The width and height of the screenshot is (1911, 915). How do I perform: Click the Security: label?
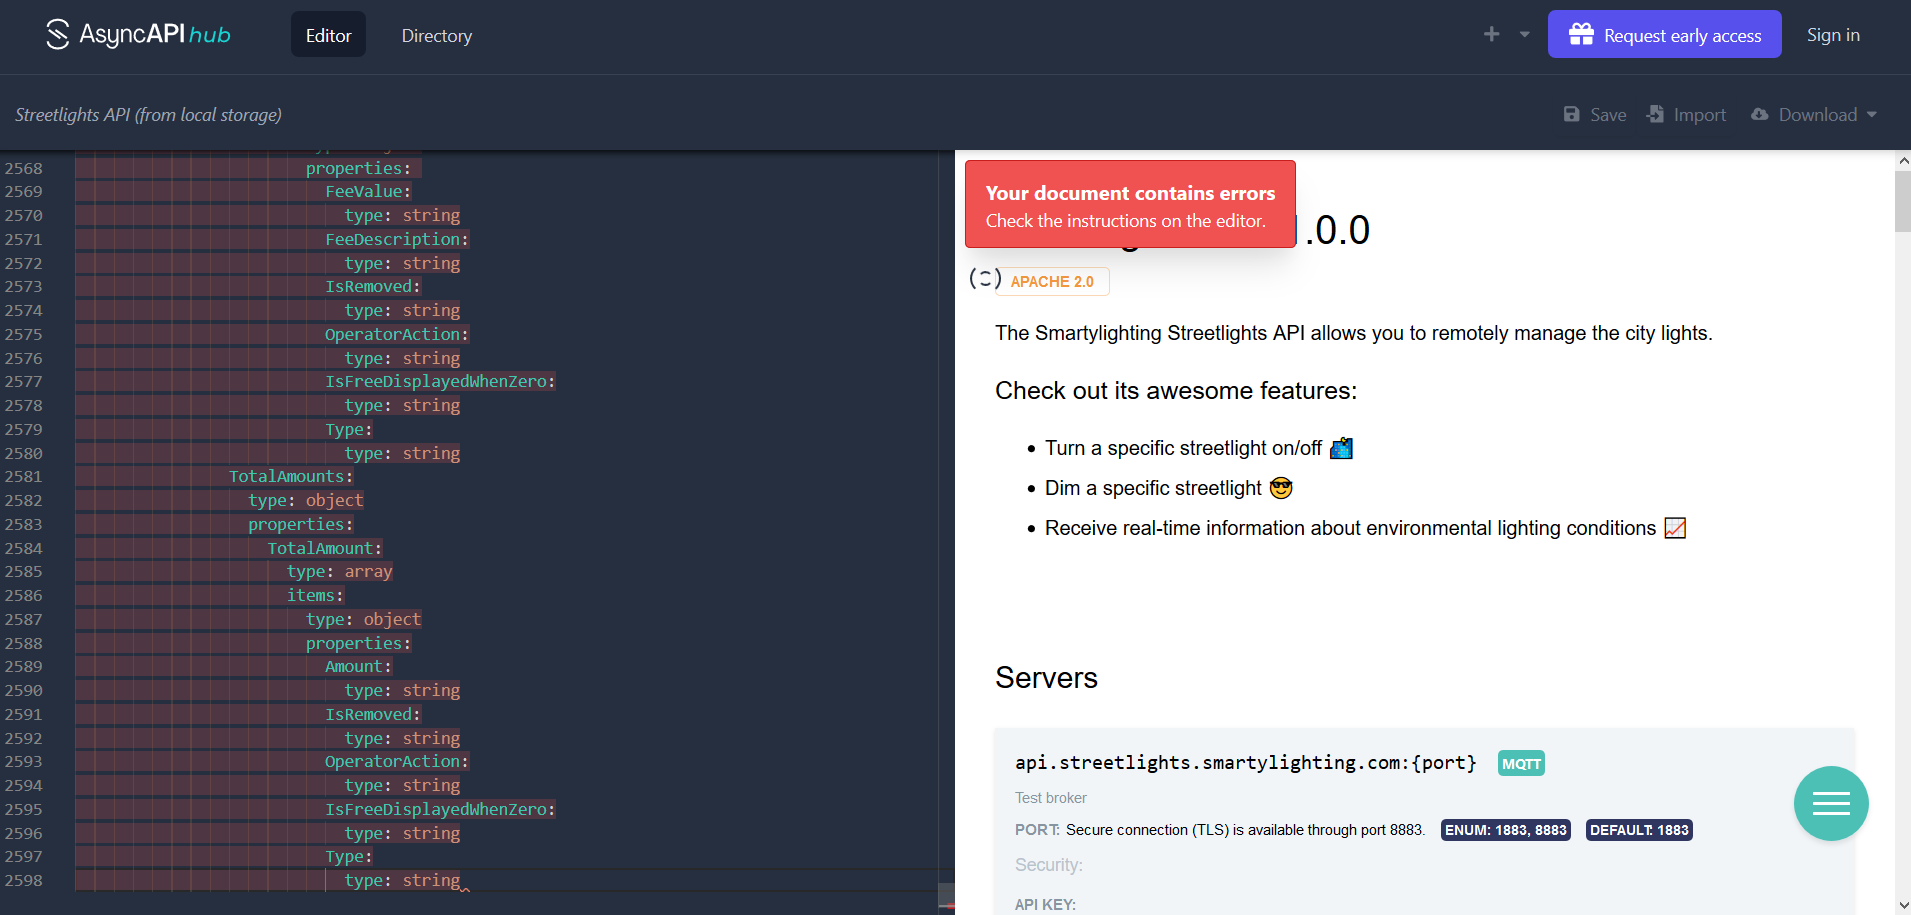pos(1049,865)
